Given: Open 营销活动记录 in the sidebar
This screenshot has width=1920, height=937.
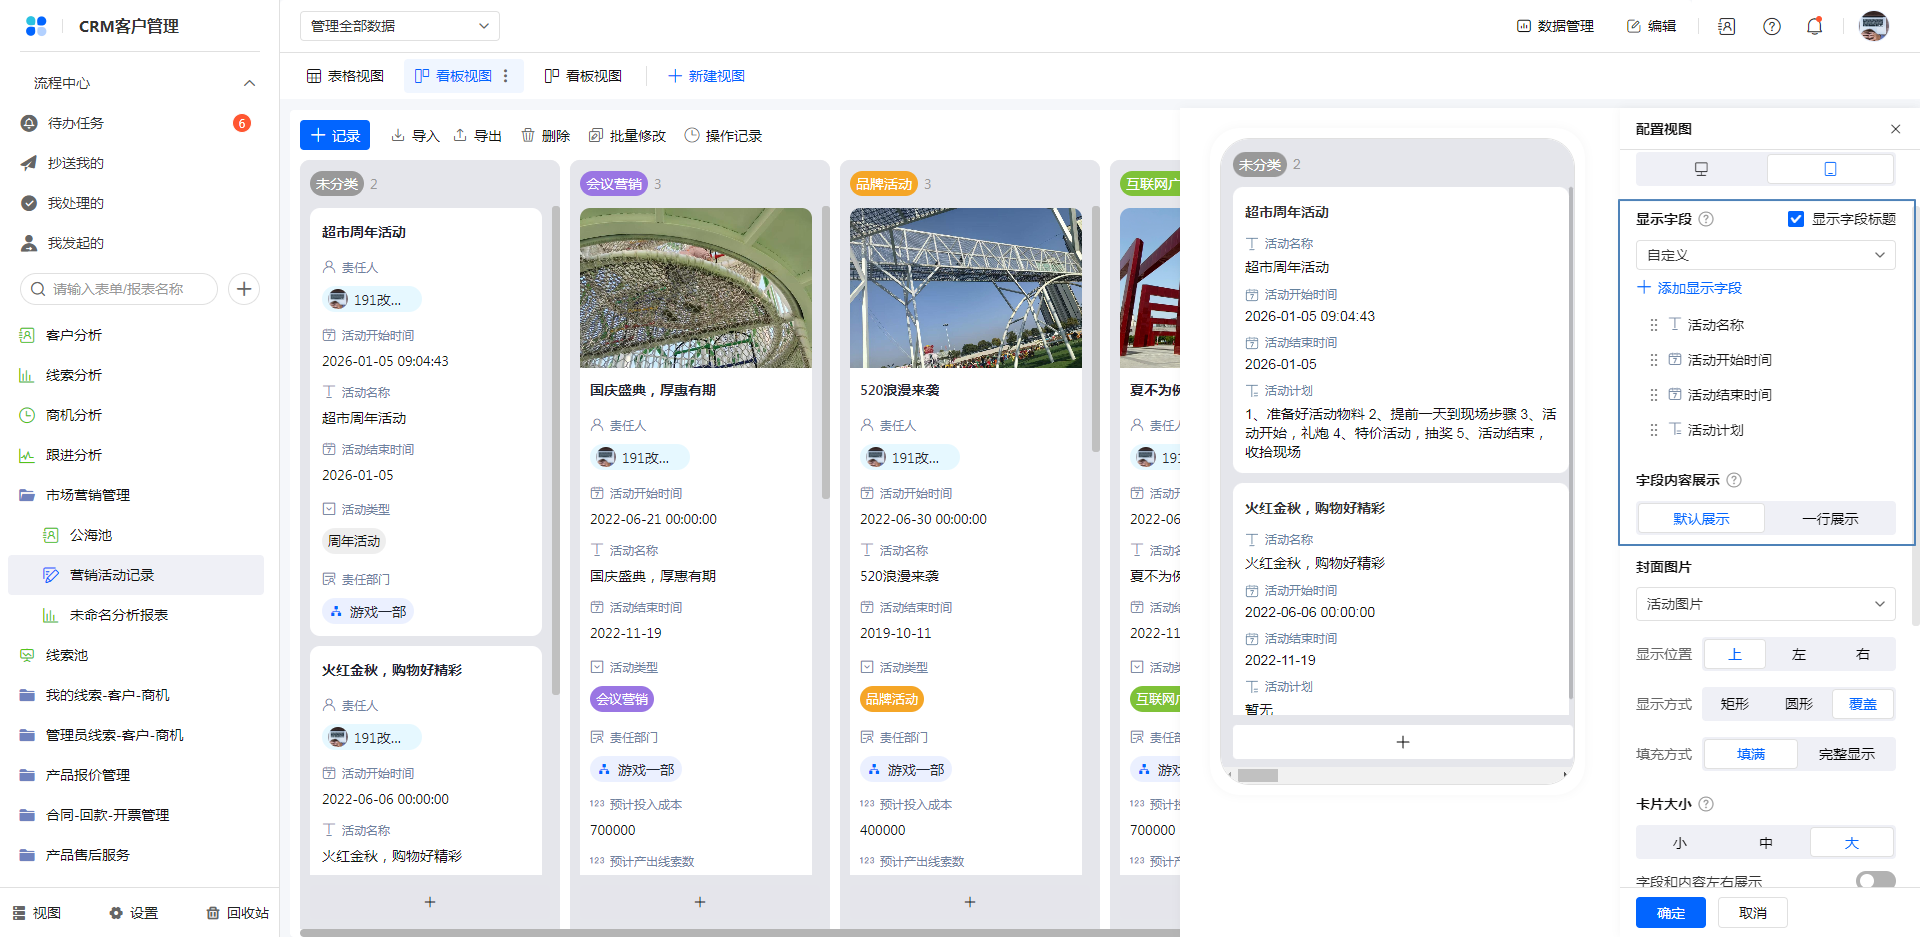Looking at the screenshot, I should (112, 575).
